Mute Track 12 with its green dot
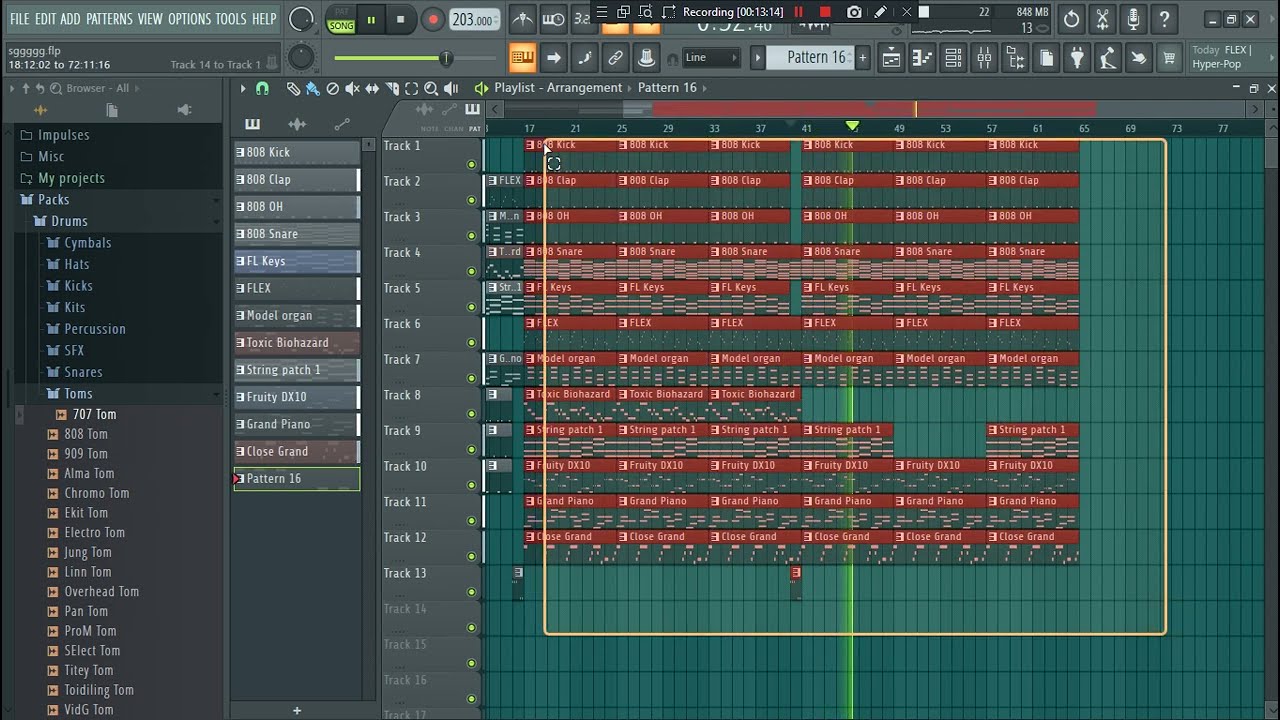1280x720 pixels. coord(472,556)
